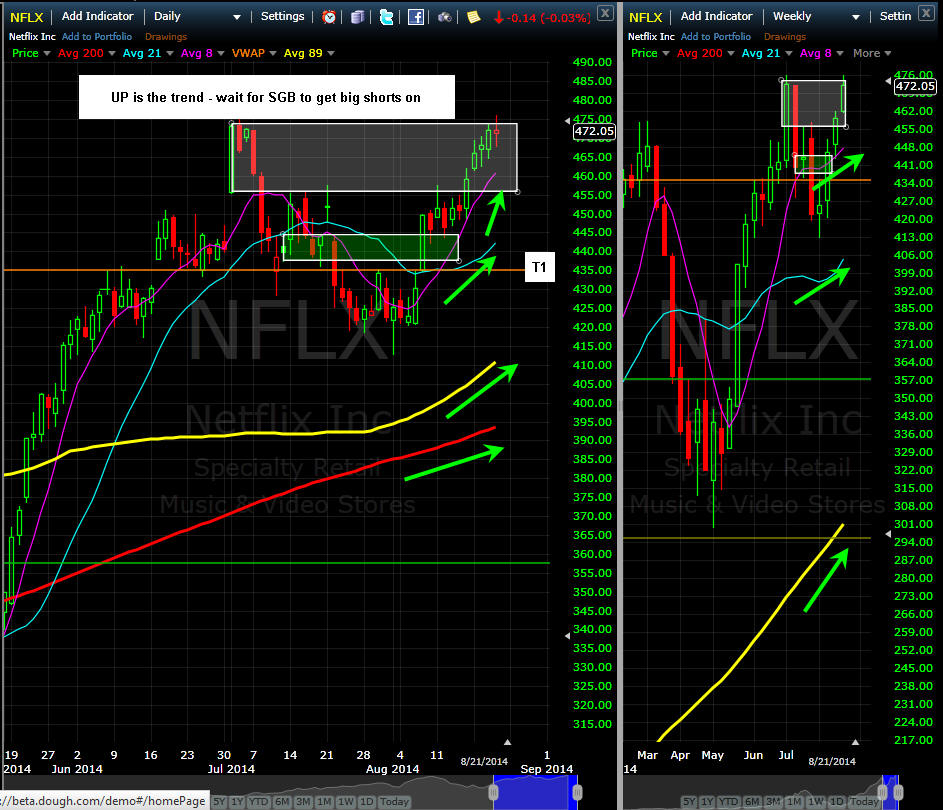
Task: Open the yellow sticky note icon
Action: coord(473,17)
